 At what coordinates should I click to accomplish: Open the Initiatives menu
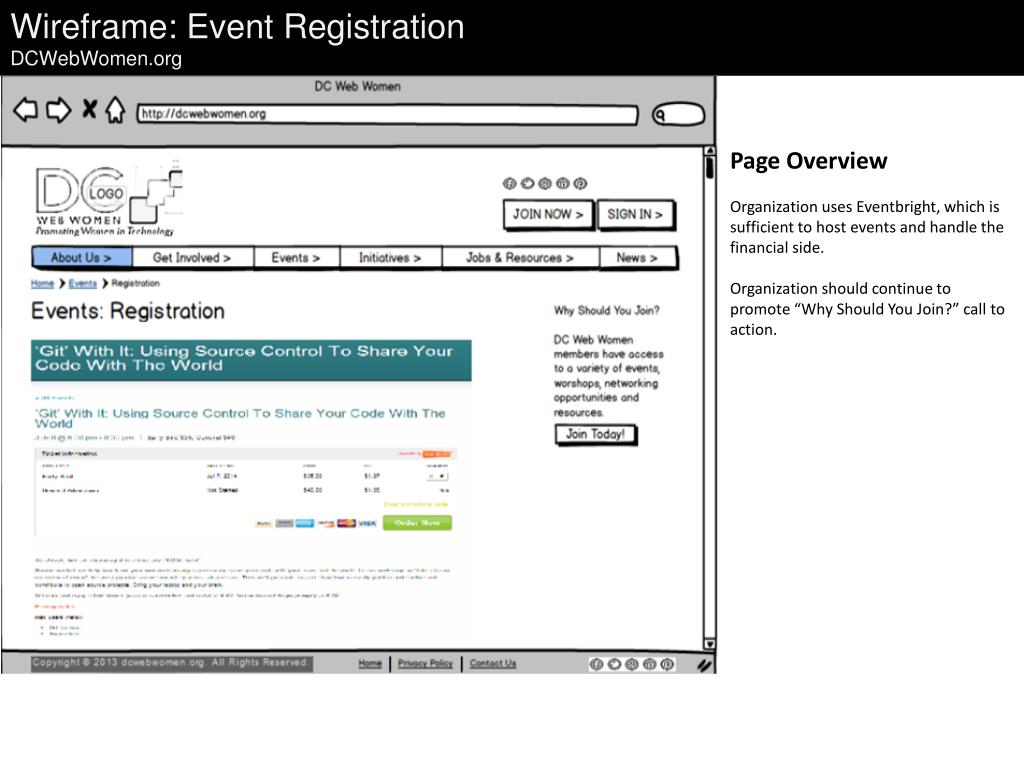click(390, 257)
